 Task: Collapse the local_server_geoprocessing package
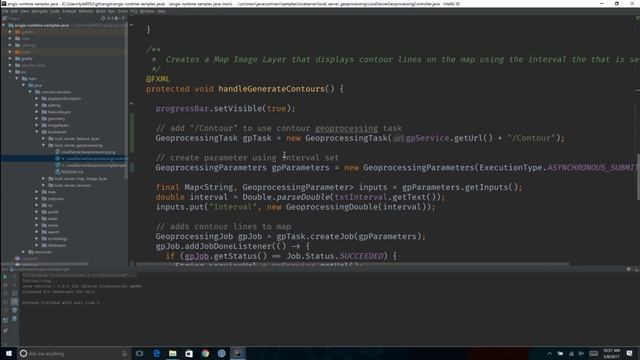[x=43, y=145]
